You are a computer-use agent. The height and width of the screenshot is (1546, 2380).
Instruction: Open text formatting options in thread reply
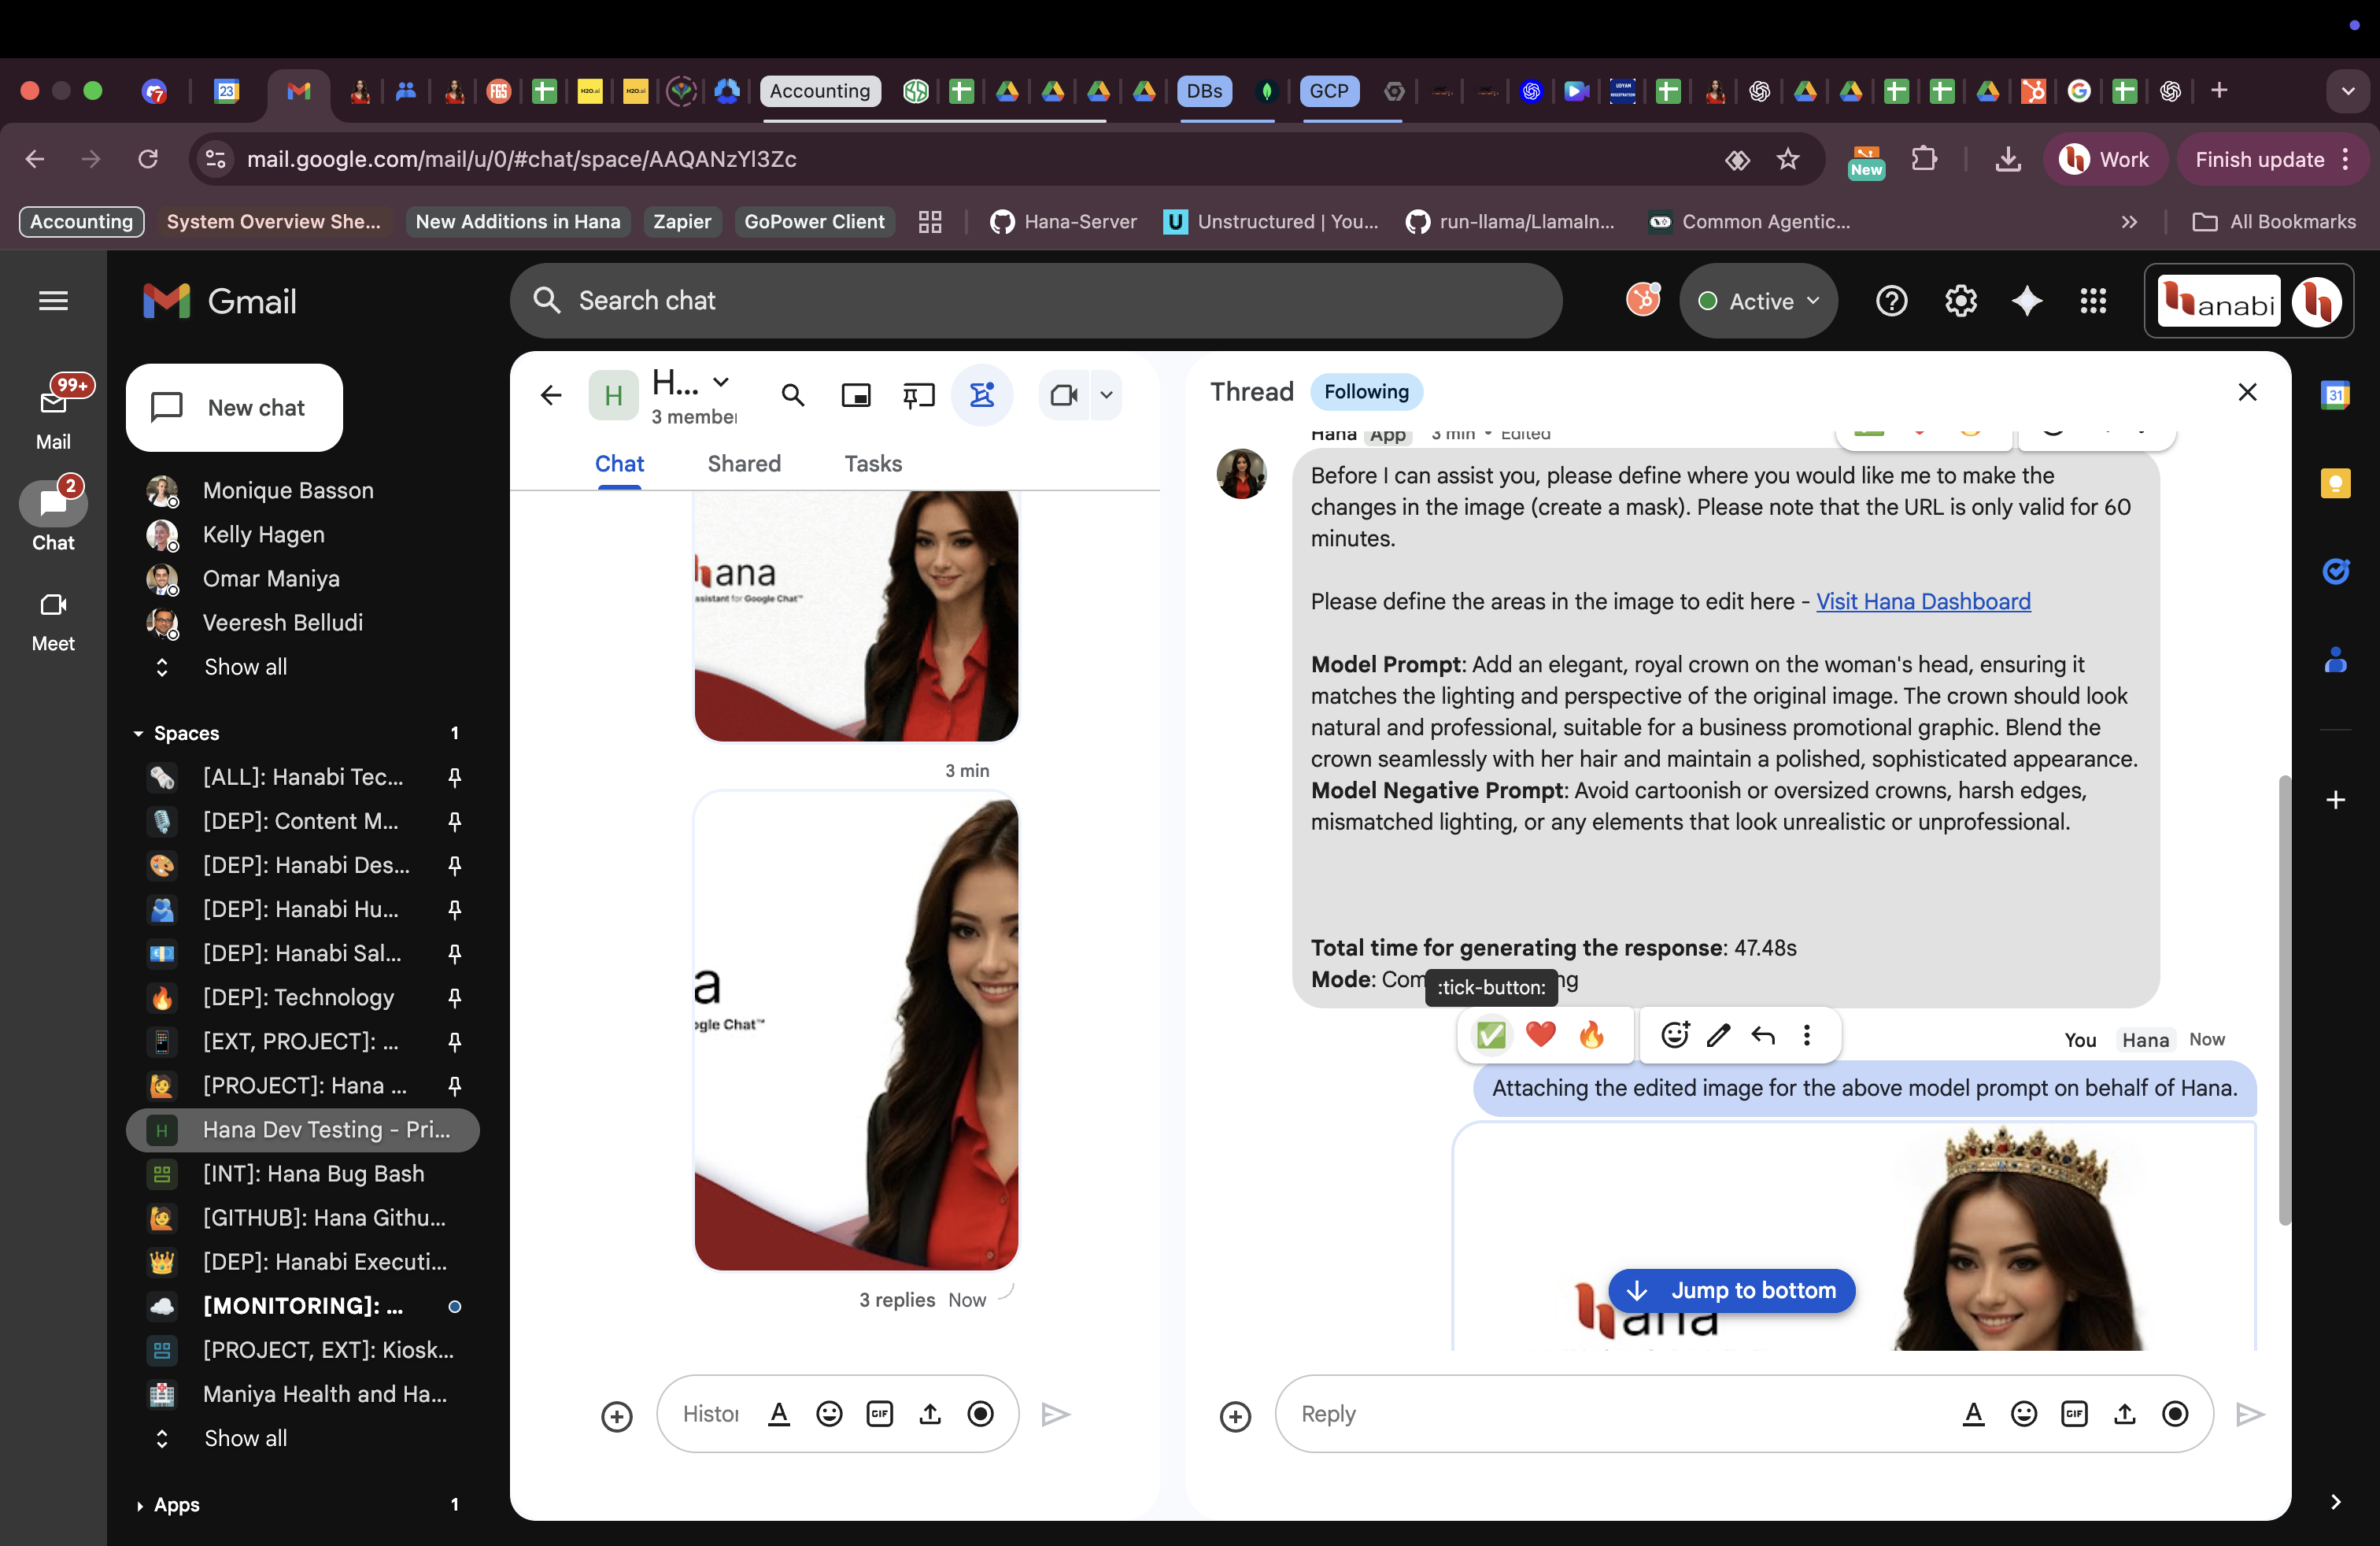1973,1414
